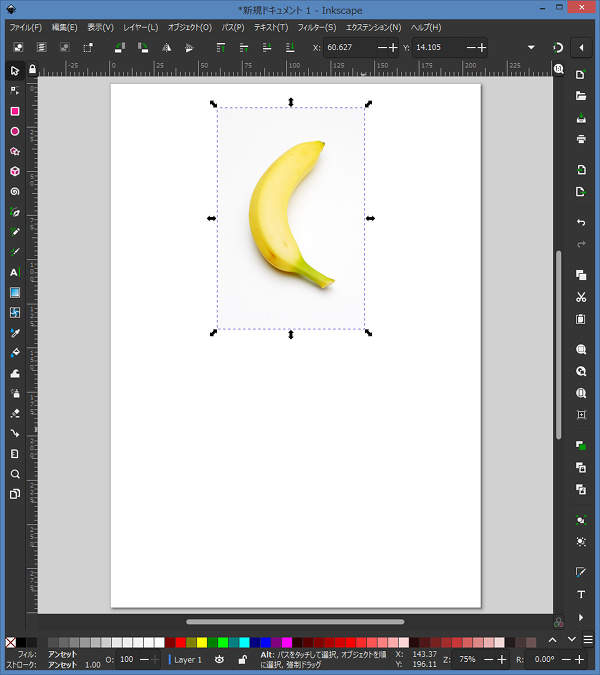Decrease the Y position with minus button
600x675 pixels.
[471, 47]
